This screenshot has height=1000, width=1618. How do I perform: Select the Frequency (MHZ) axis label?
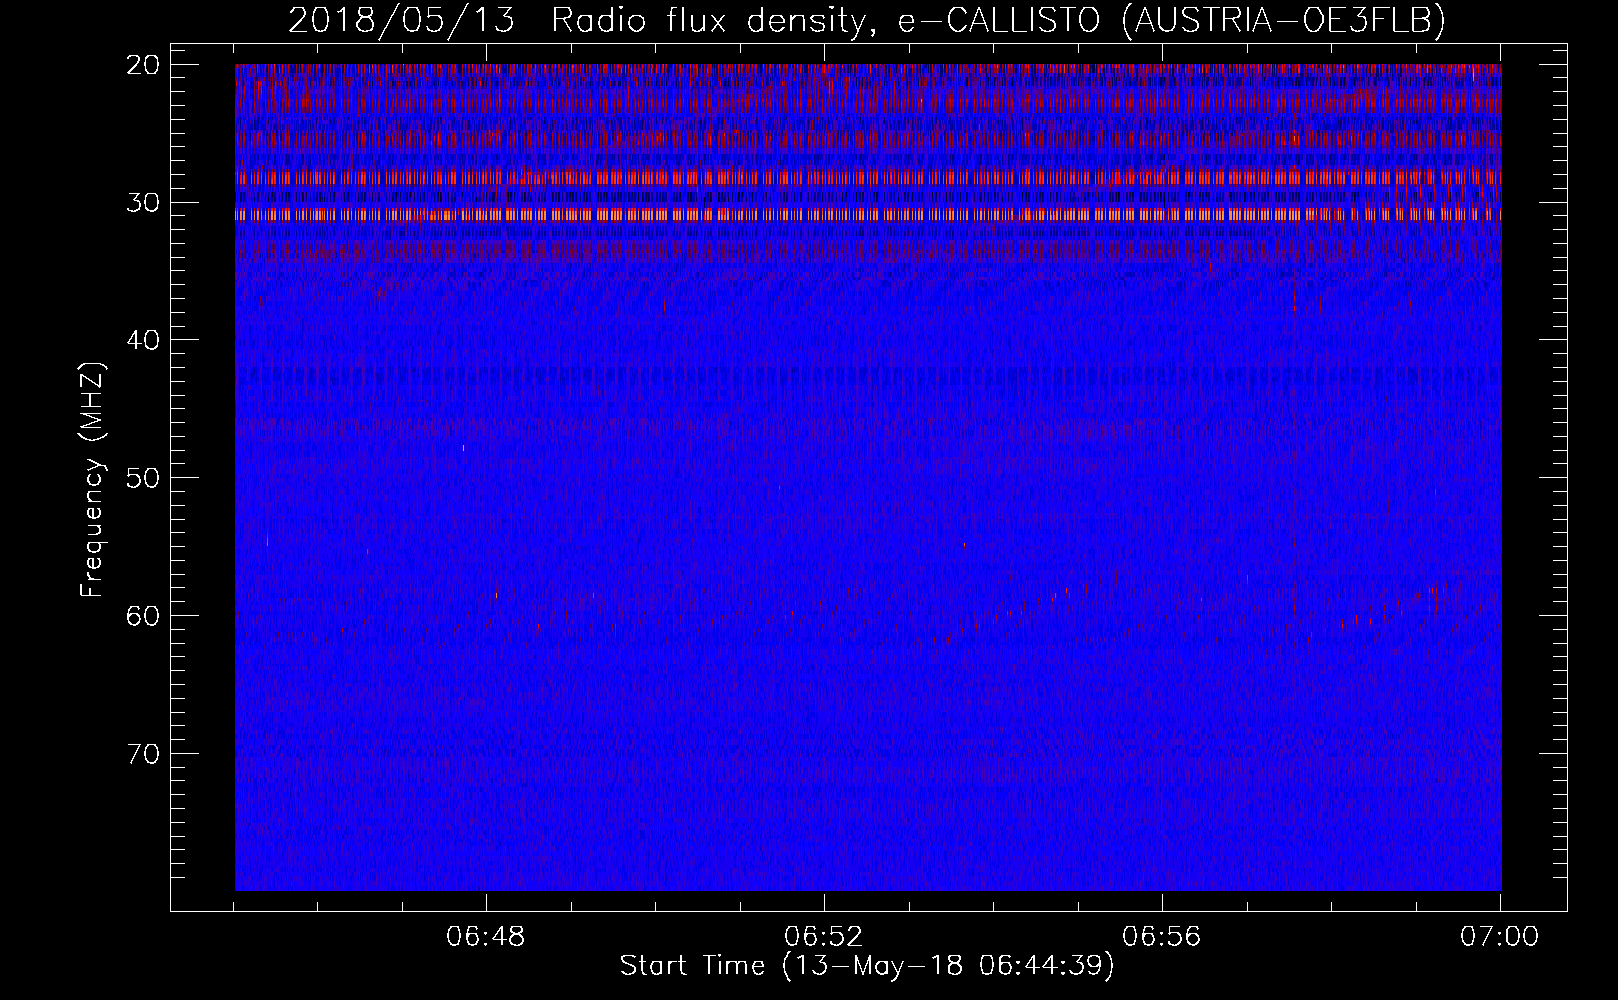click(x=92, y=478)
